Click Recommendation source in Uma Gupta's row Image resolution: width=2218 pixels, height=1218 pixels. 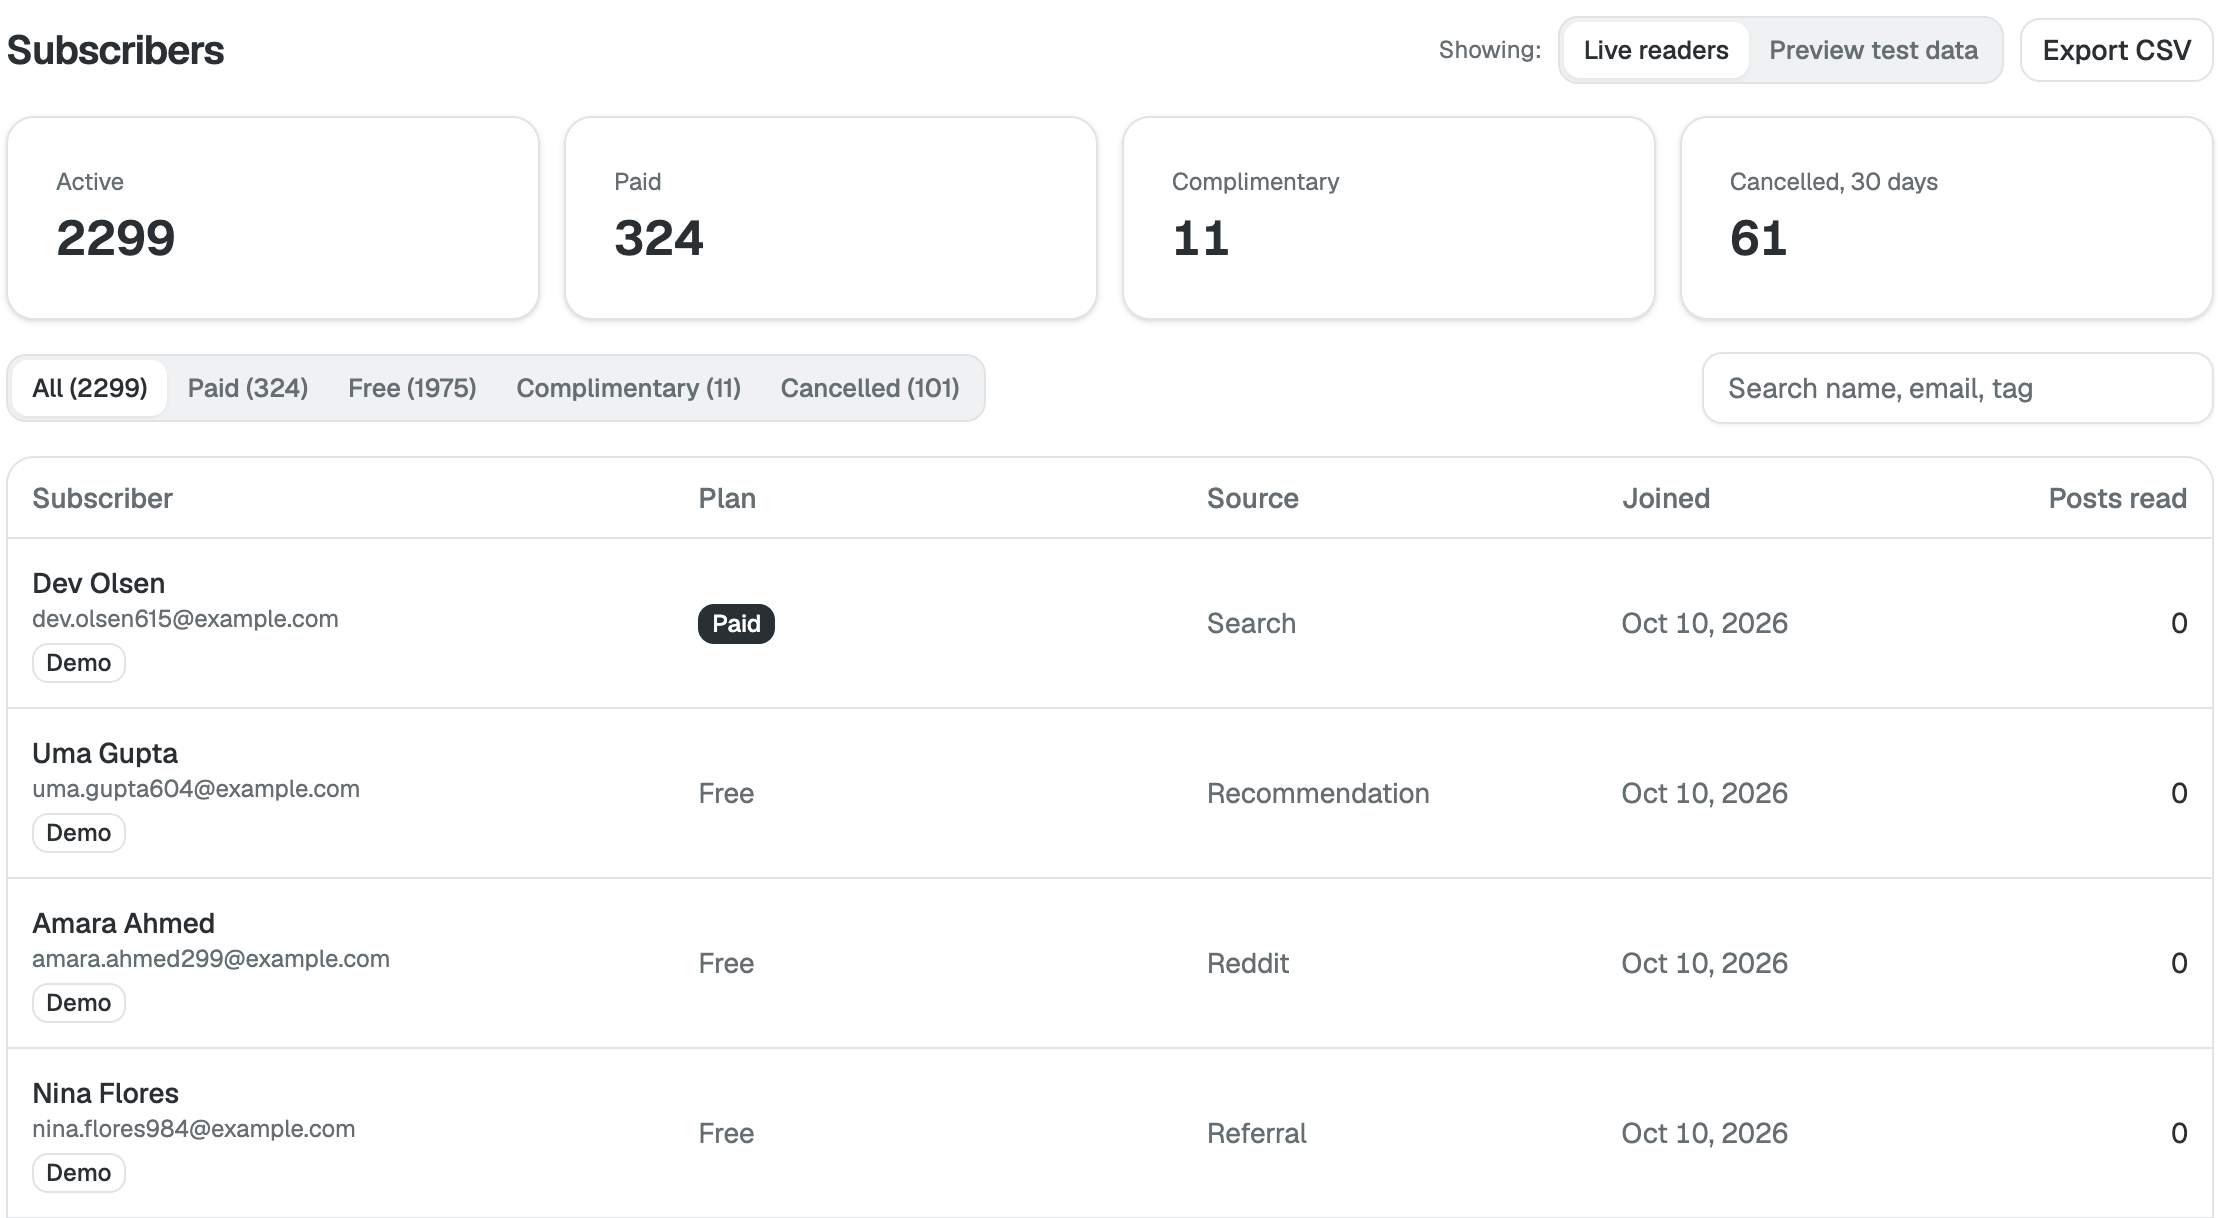point(1318,793)
